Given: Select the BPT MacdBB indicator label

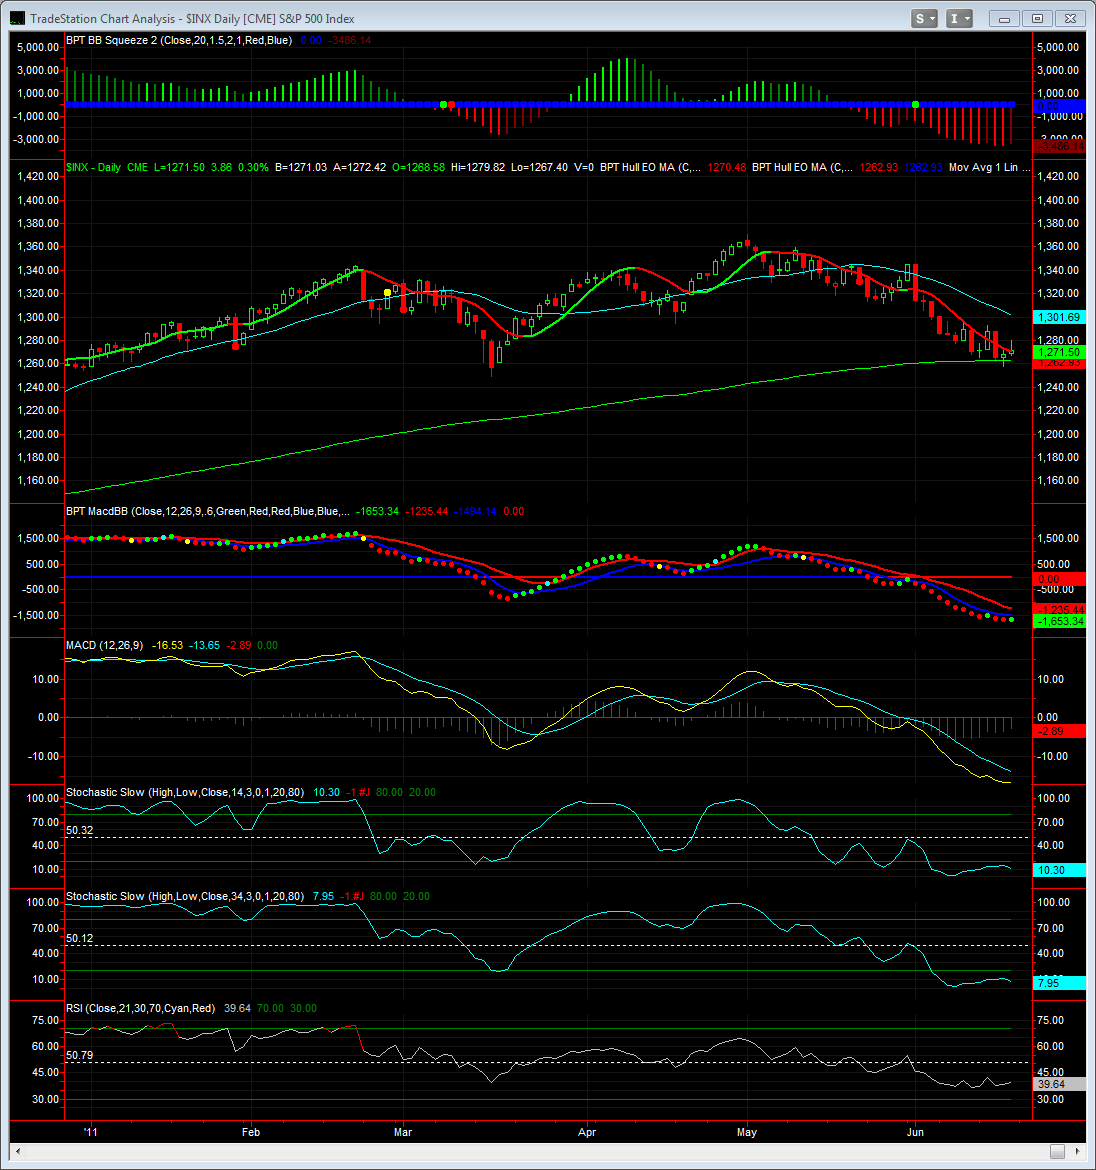Looking at the screenshot, I should (x=207, y=511).
